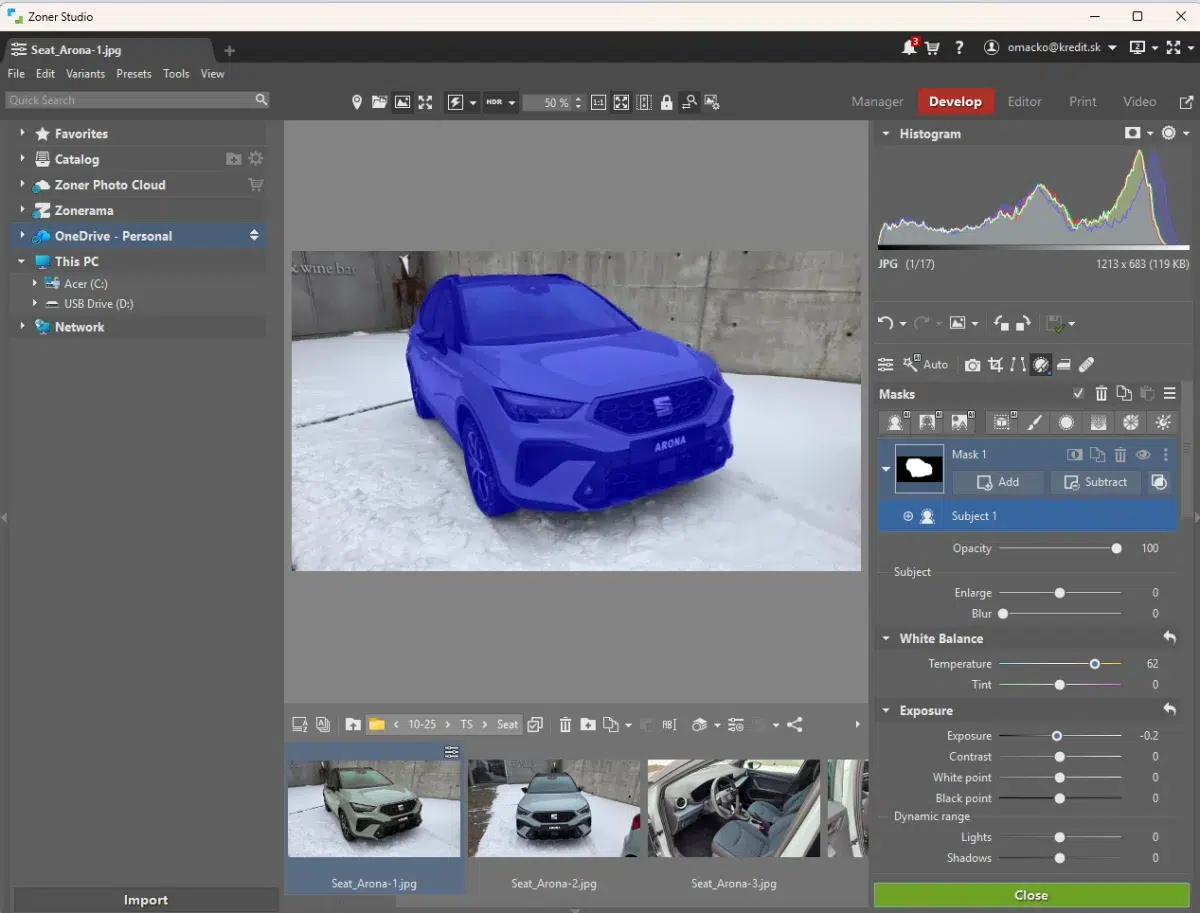
Task: Click the Undo arrow icon
Action: (885, 323)
